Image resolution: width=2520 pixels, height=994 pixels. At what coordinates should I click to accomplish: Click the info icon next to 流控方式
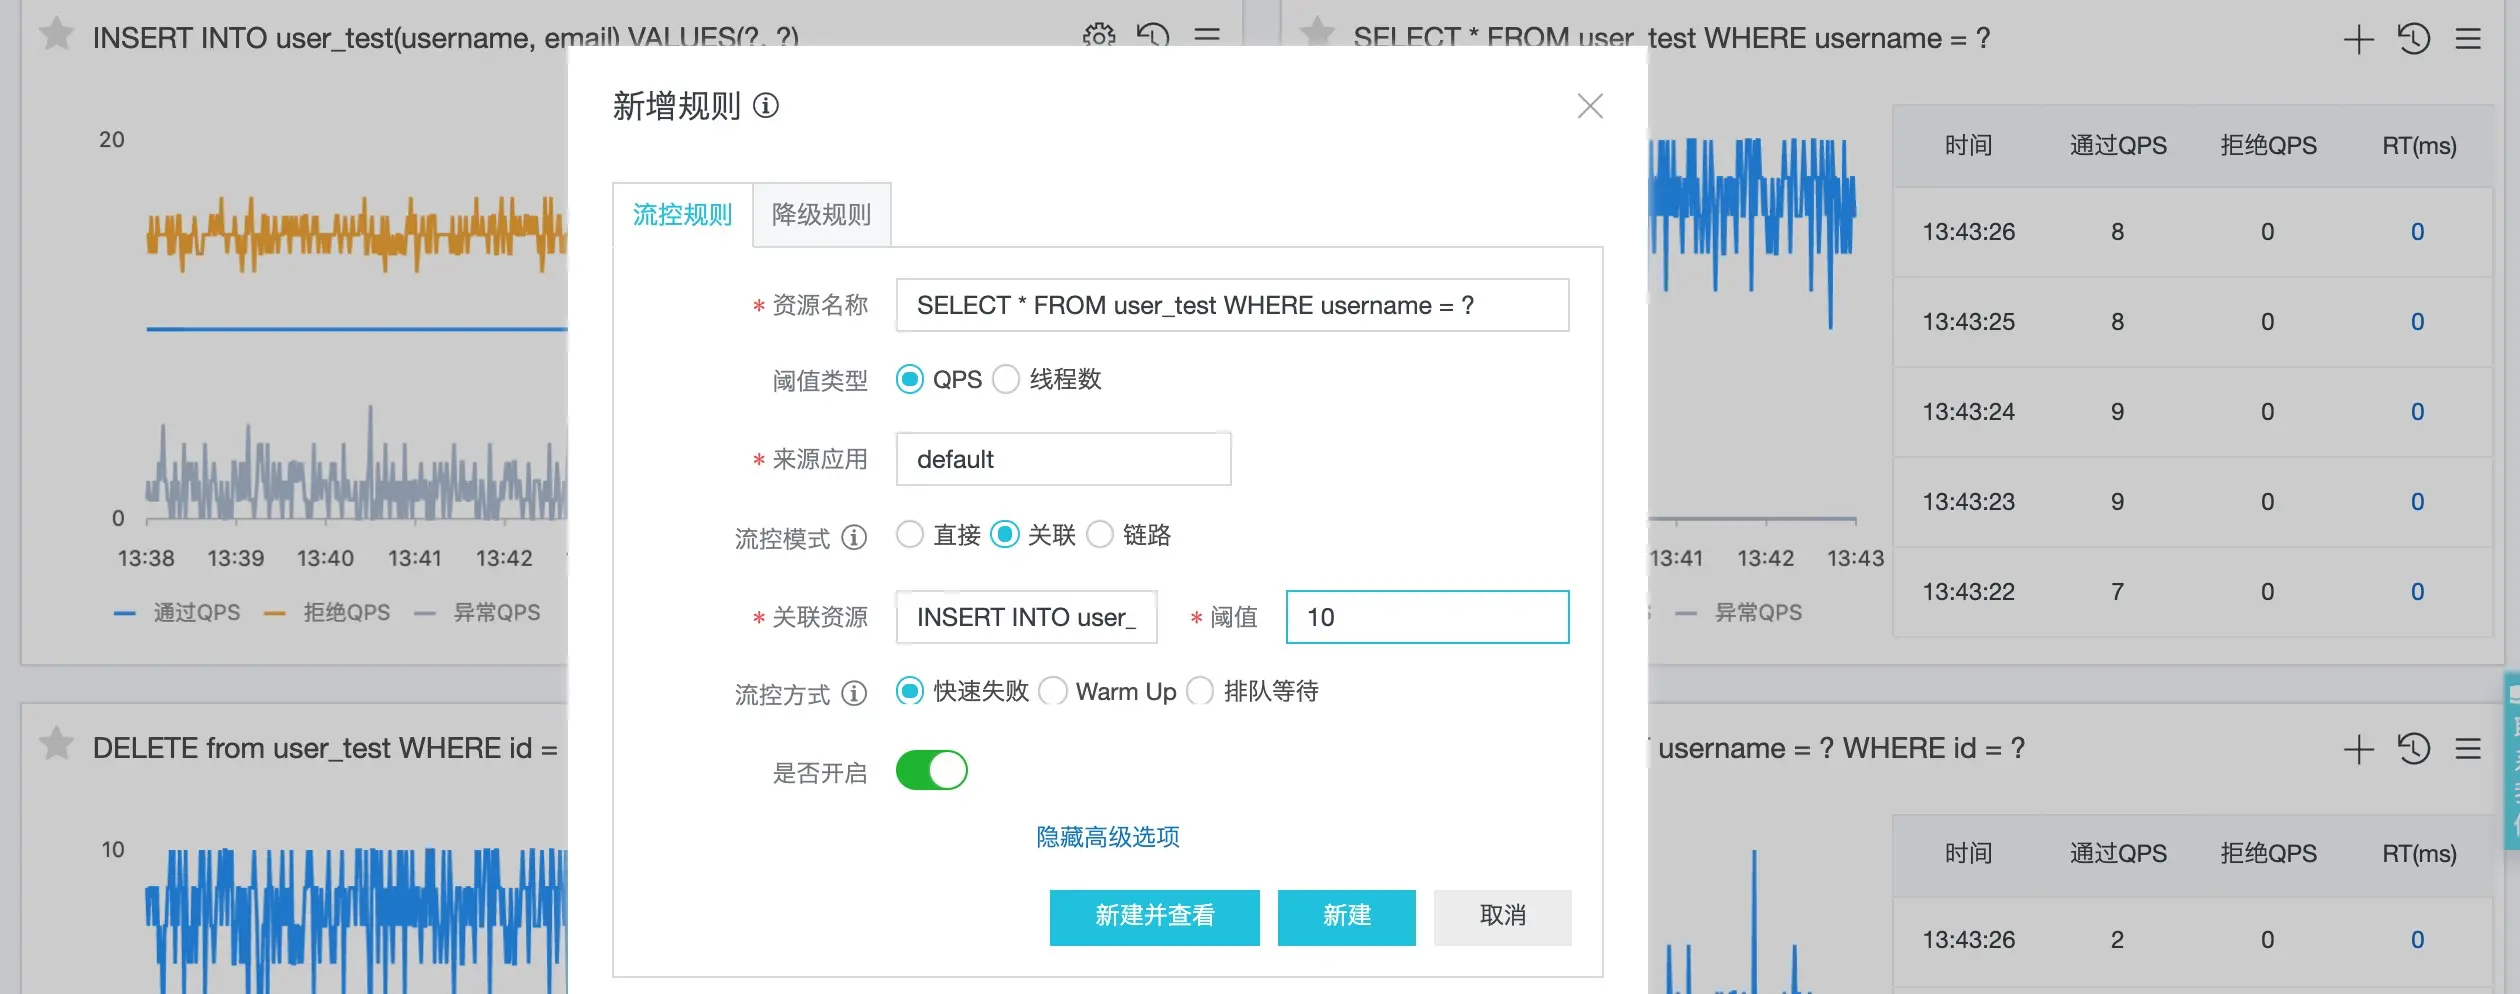pos(854,693)
